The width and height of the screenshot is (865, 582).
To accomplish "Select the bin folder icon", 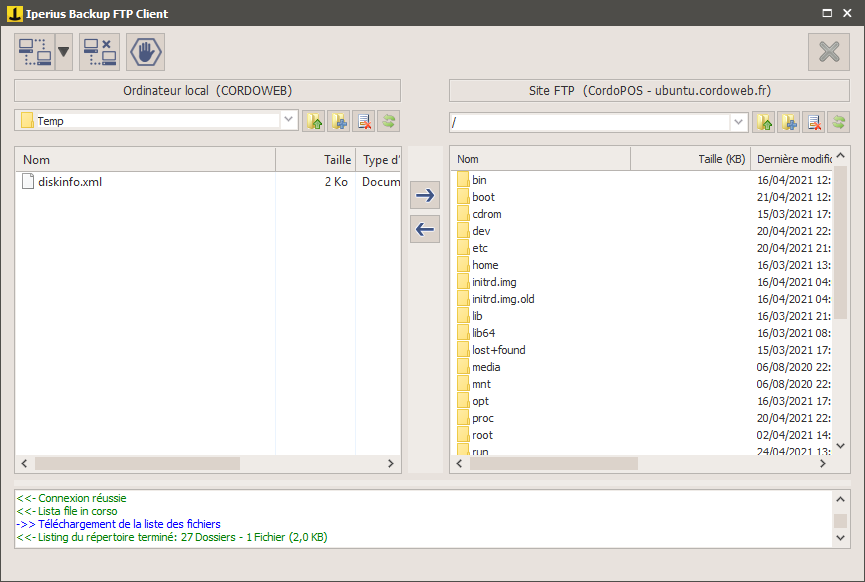I will click(x=463, y=180).
